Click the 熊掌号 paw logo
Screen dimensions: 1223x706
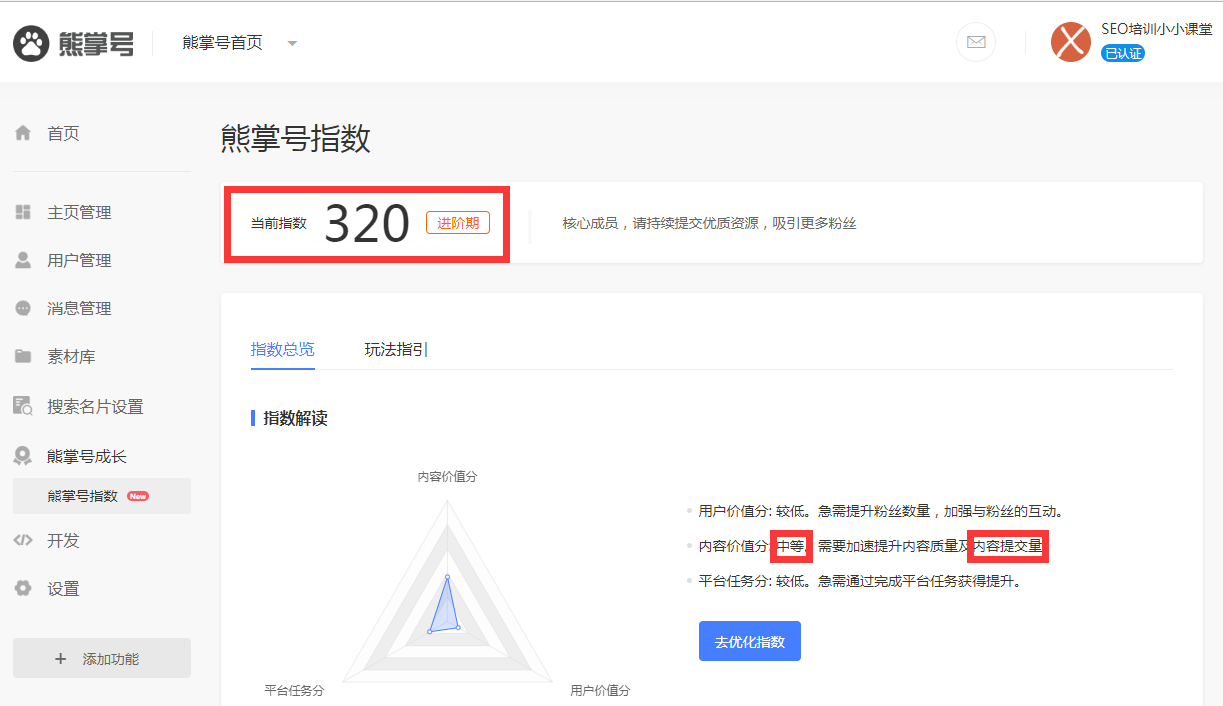(x=31, y=43)
